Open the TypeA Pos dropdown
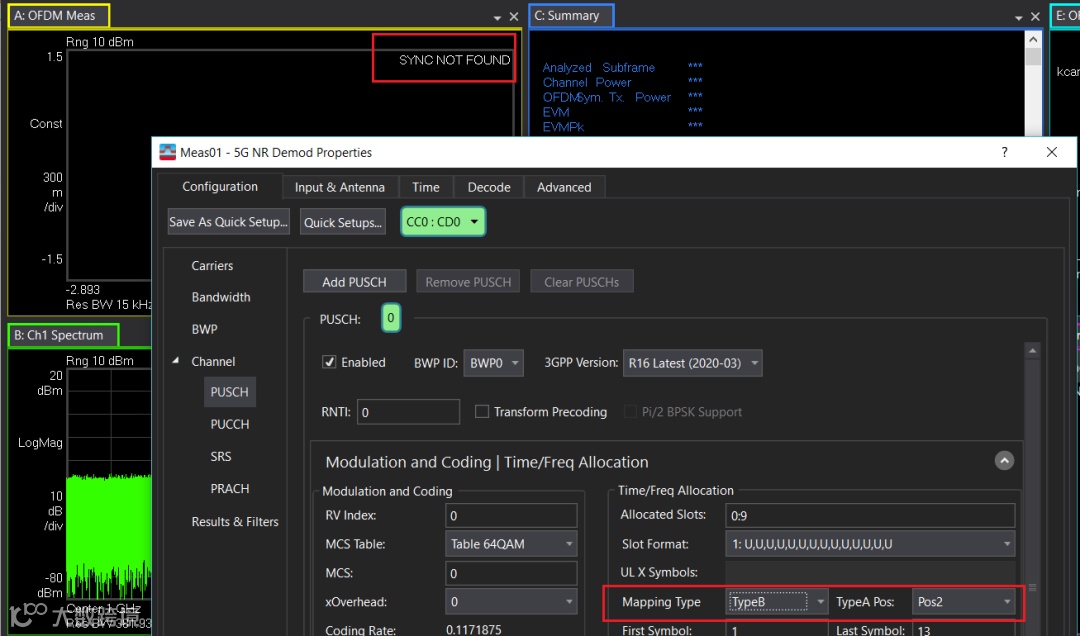 [964, 602]
